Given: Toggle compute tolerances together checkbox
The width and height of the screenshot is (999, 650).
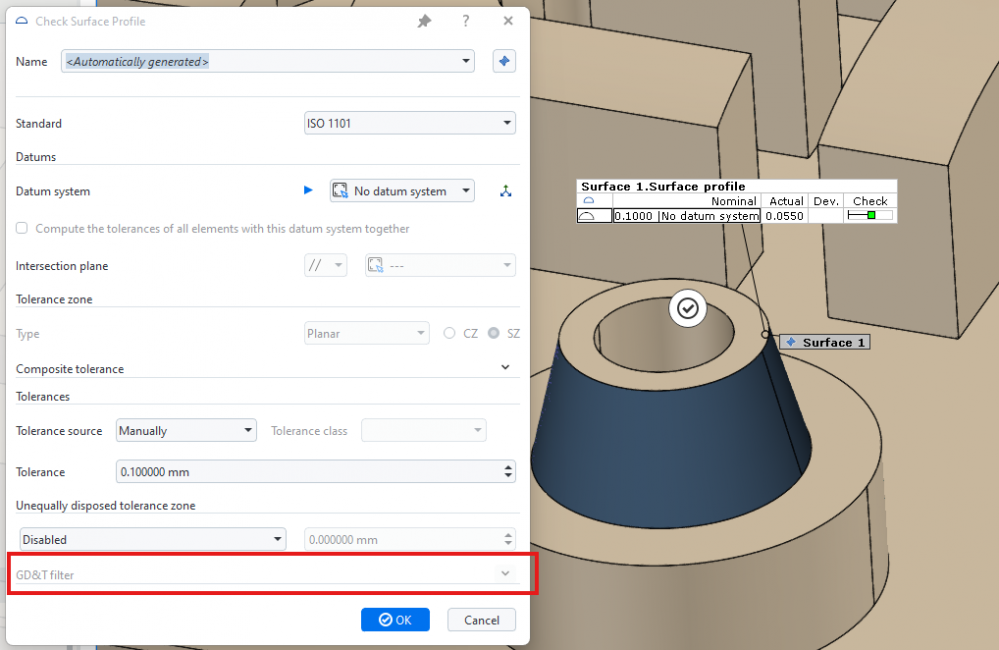Looking at the screenshot, I should (x=22, y=229).
